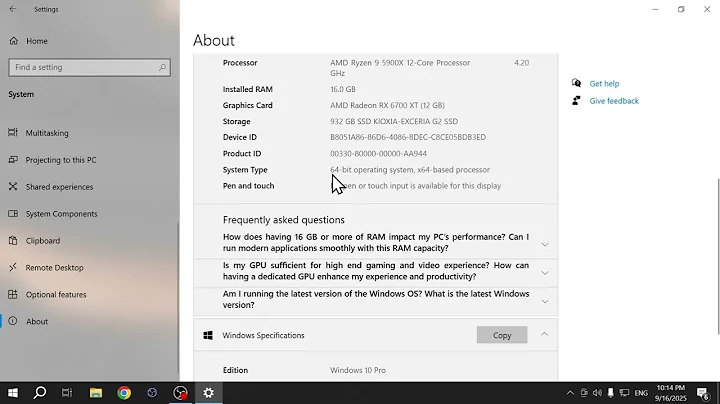Select the Shared experiences icon
Screen dimensions: 720x404
tap(13, 186)
